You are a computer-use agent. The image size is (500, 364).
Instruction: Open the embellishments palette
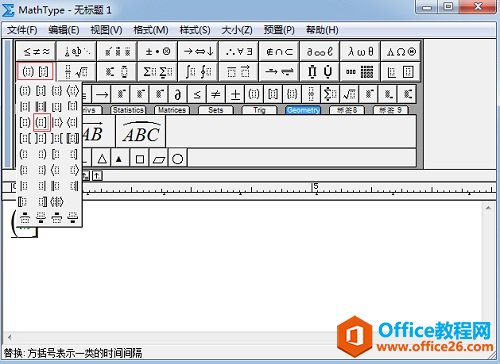click(117, 51)
